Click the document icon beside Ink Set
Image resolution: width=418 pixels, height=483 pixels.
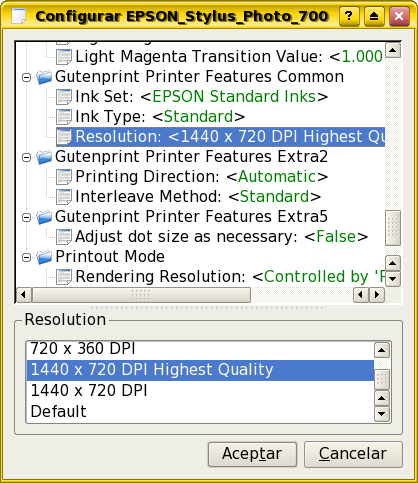(x=63, y=97)
